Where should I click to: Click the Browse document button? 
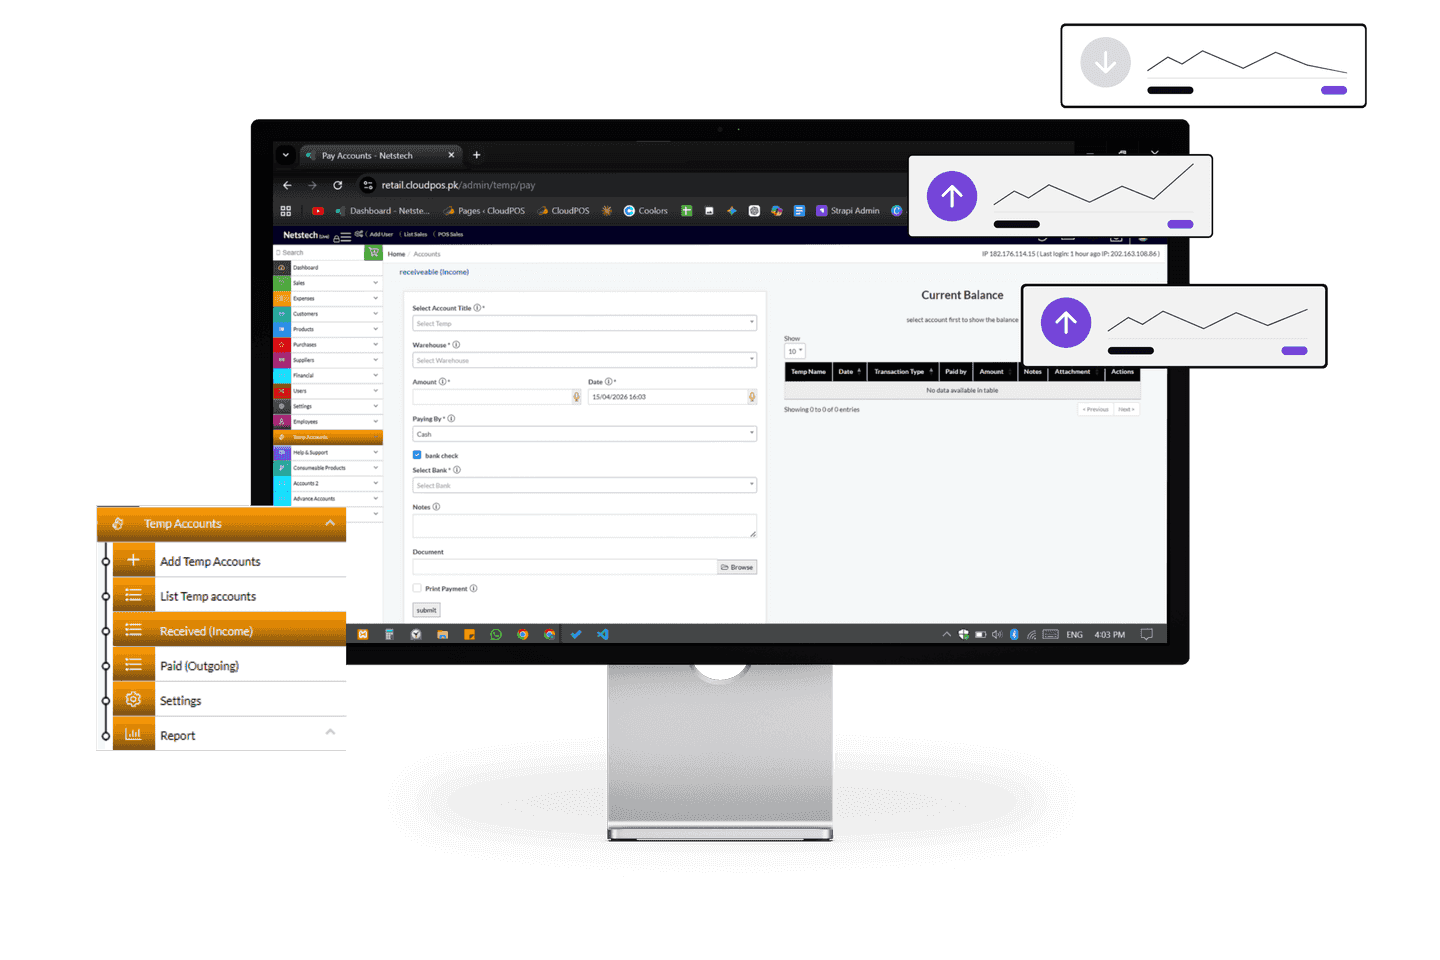[737, 567]
